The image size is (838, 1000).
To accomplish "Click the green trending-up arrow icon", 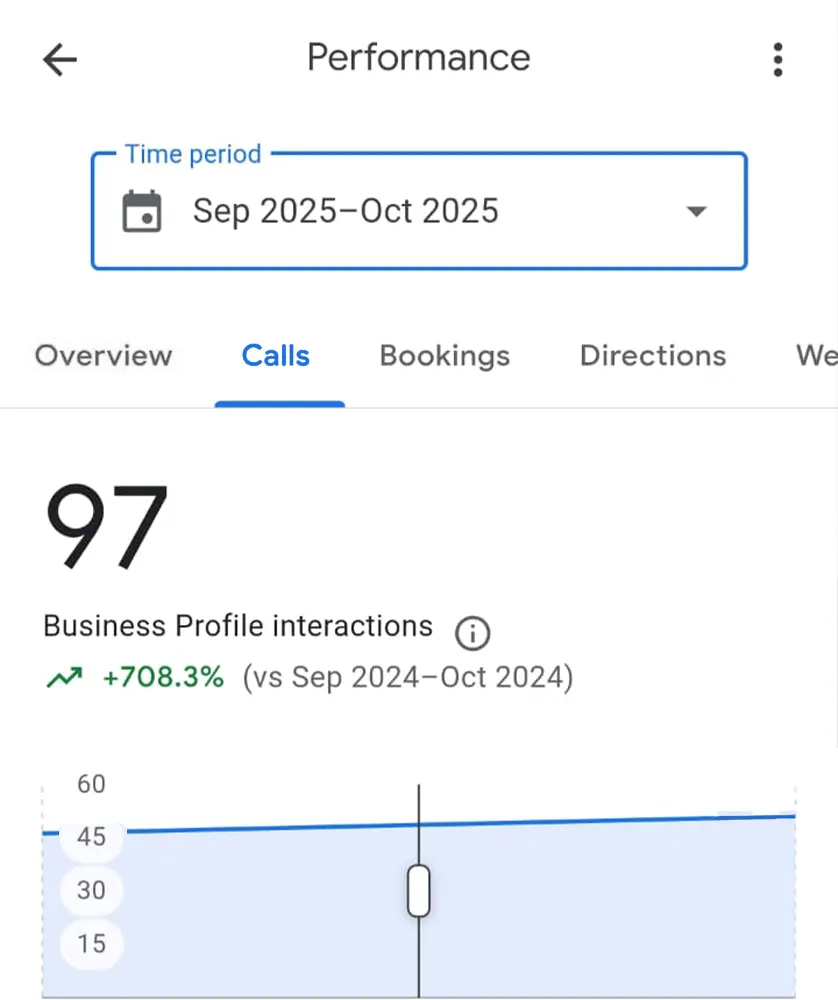I will click(63, 679).
